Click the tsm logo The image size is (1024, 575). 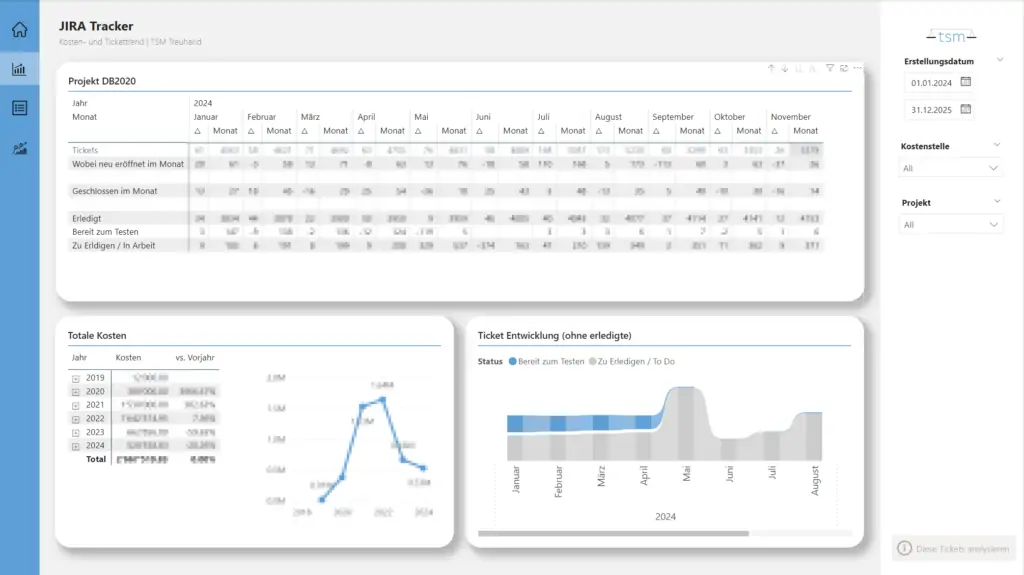[951, 37]
